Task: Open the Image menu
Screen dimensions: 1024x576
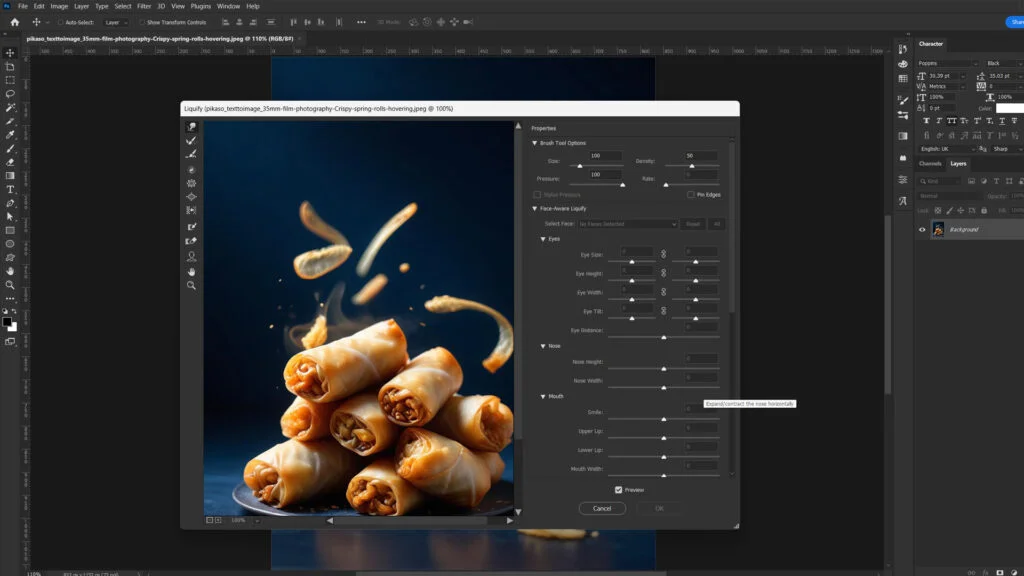Action: point(59,6)
